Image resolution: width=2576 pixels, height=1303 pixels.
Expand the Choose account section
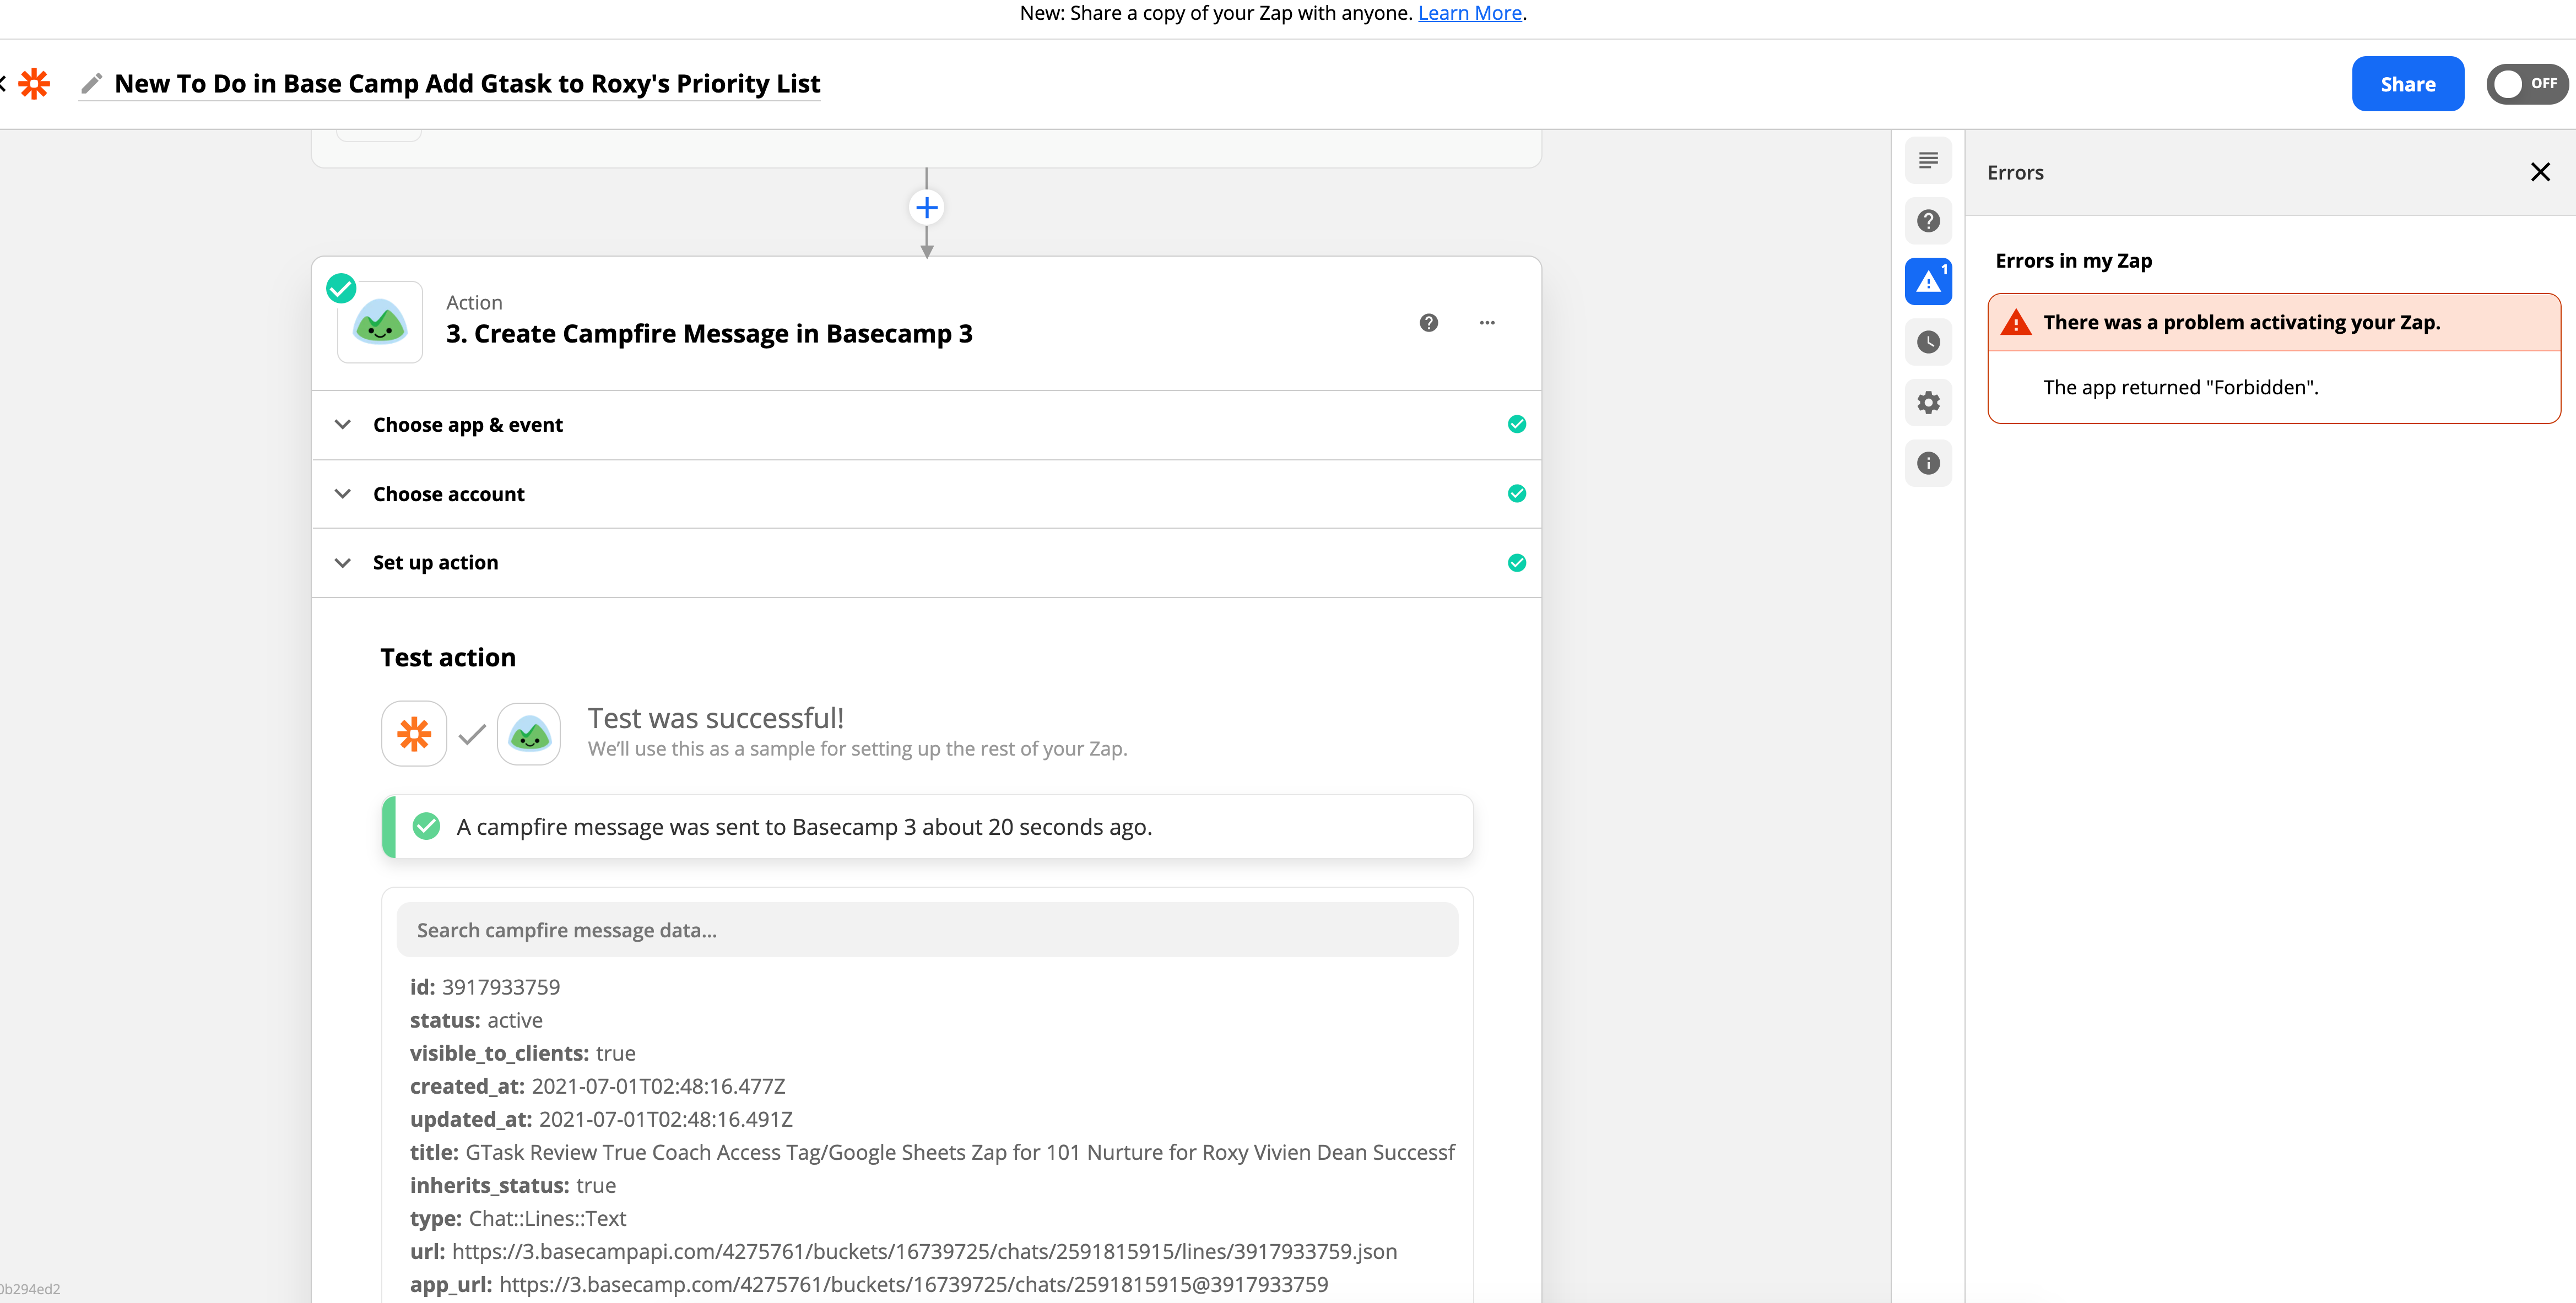click(926, 494)
